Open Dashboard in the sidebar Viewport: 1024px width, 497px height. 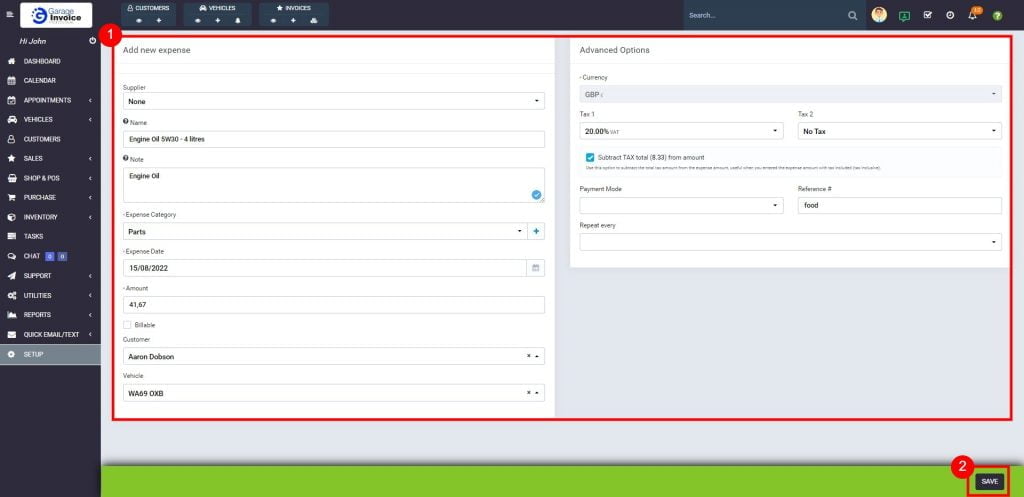click(x=42, y=61)
